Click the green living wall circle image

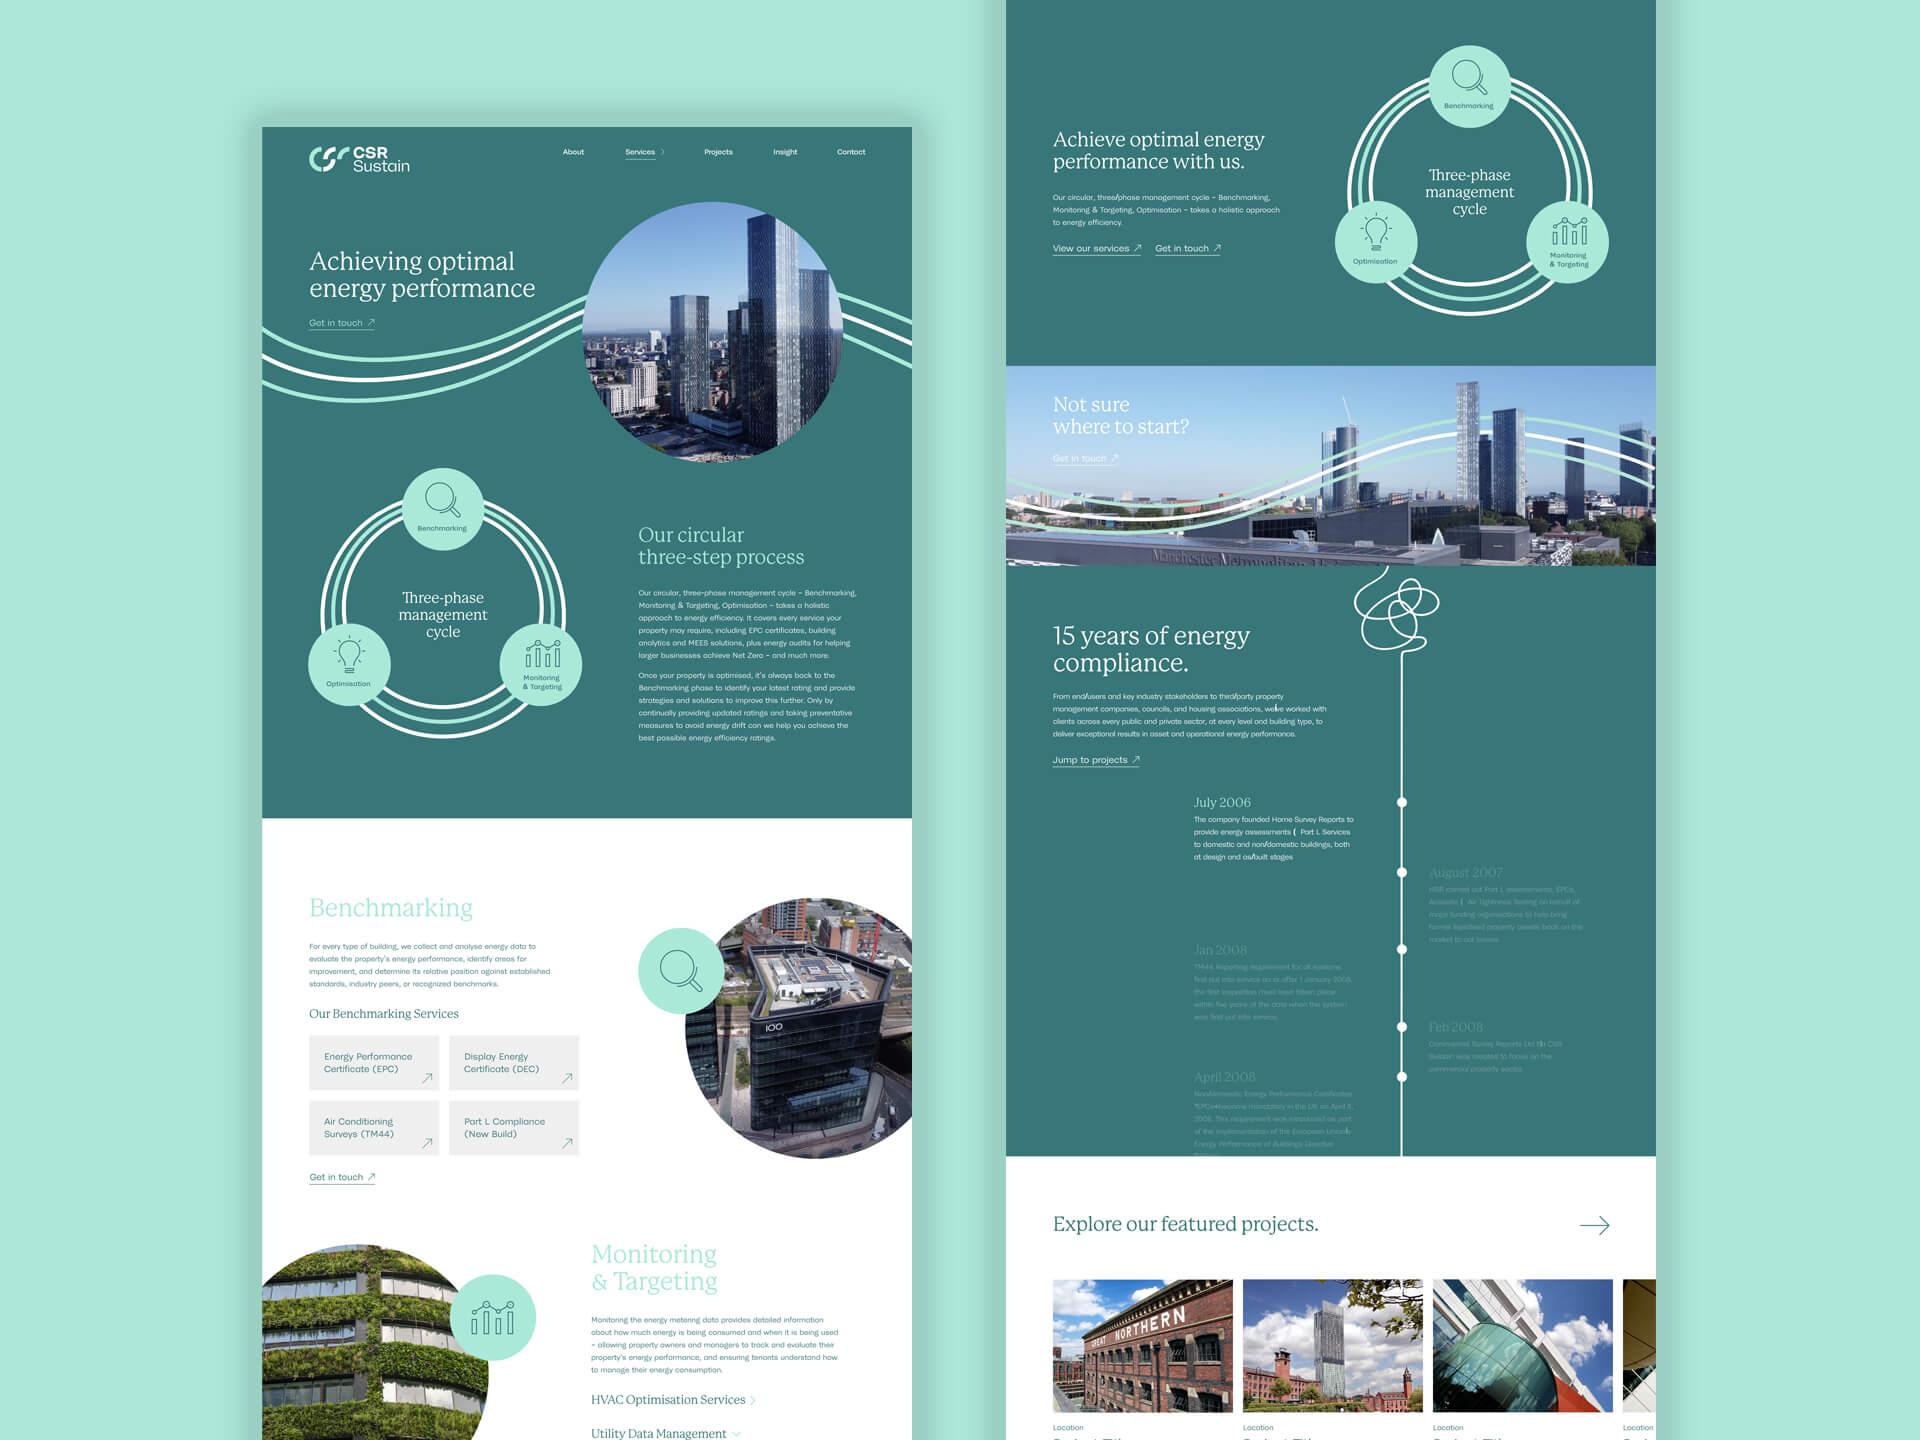coord(375,1342)
